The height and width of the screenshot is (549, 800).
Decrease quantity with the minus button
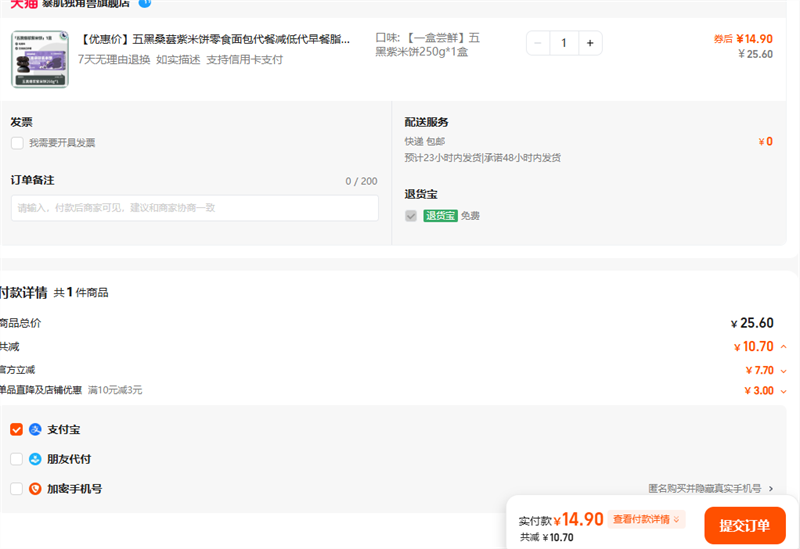pyautogui.click(x=538, y=43)
